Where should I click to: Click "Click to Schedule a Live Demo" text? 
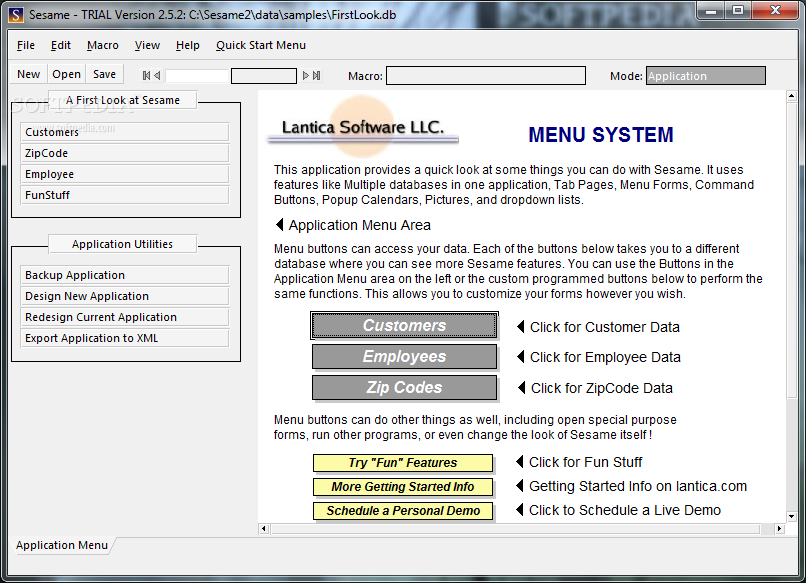625,511
